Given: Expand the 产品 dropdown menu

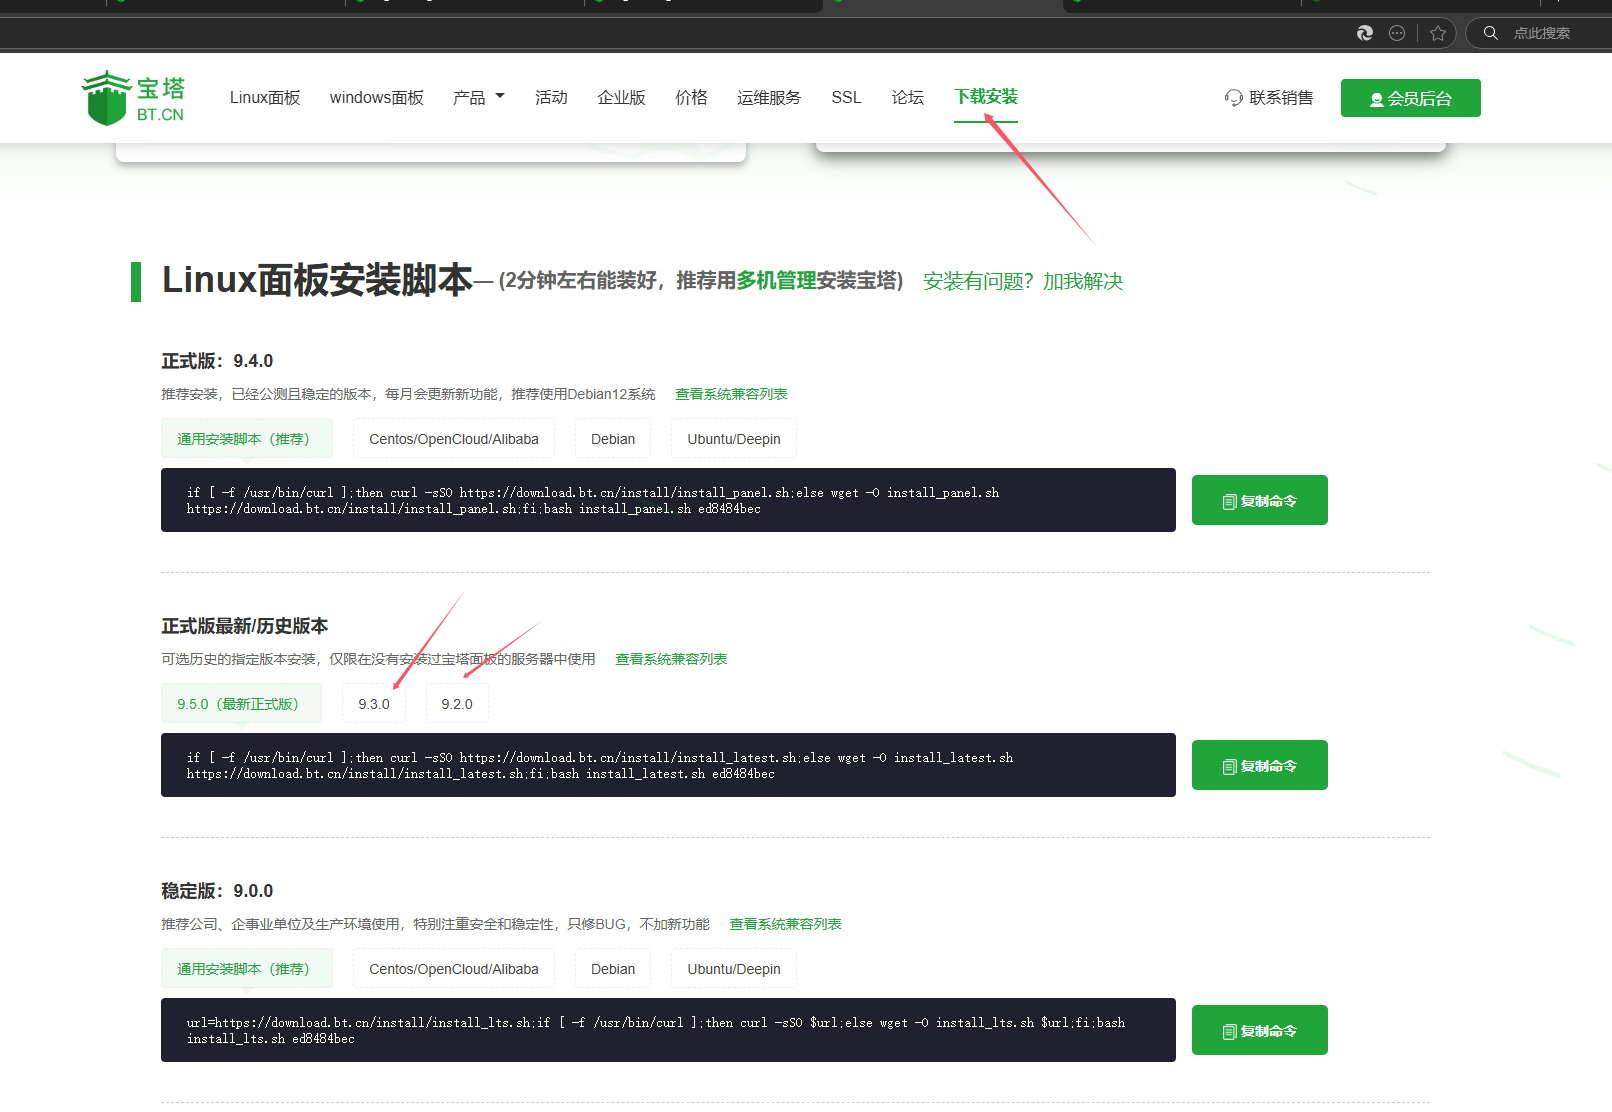Looking at the screenshot, I should tap(479, 97).
